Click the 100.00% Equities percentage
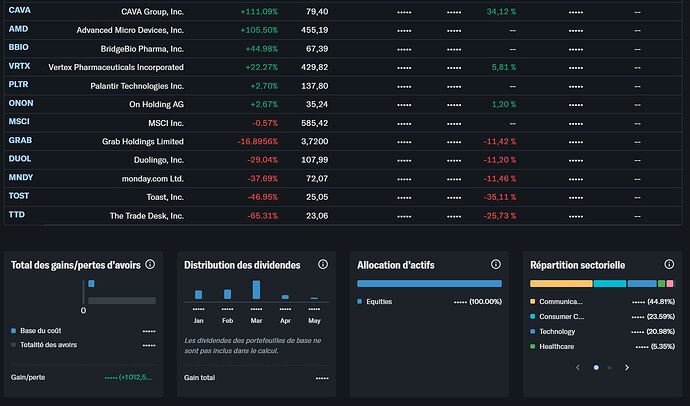The width and height of the screenshot is (690, 406). click(485, 302)
